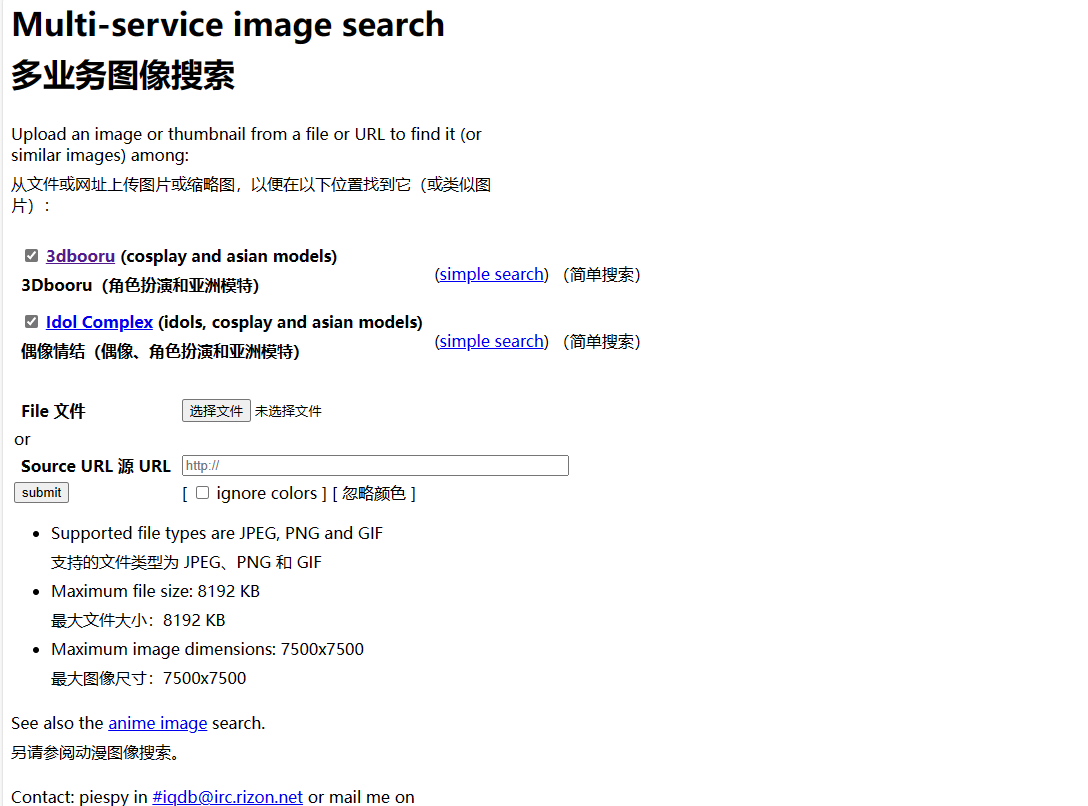This screenshot has width=1088, height=806.
Task: Enable the ignore colors checkbox
Action: tap(203, 492)
